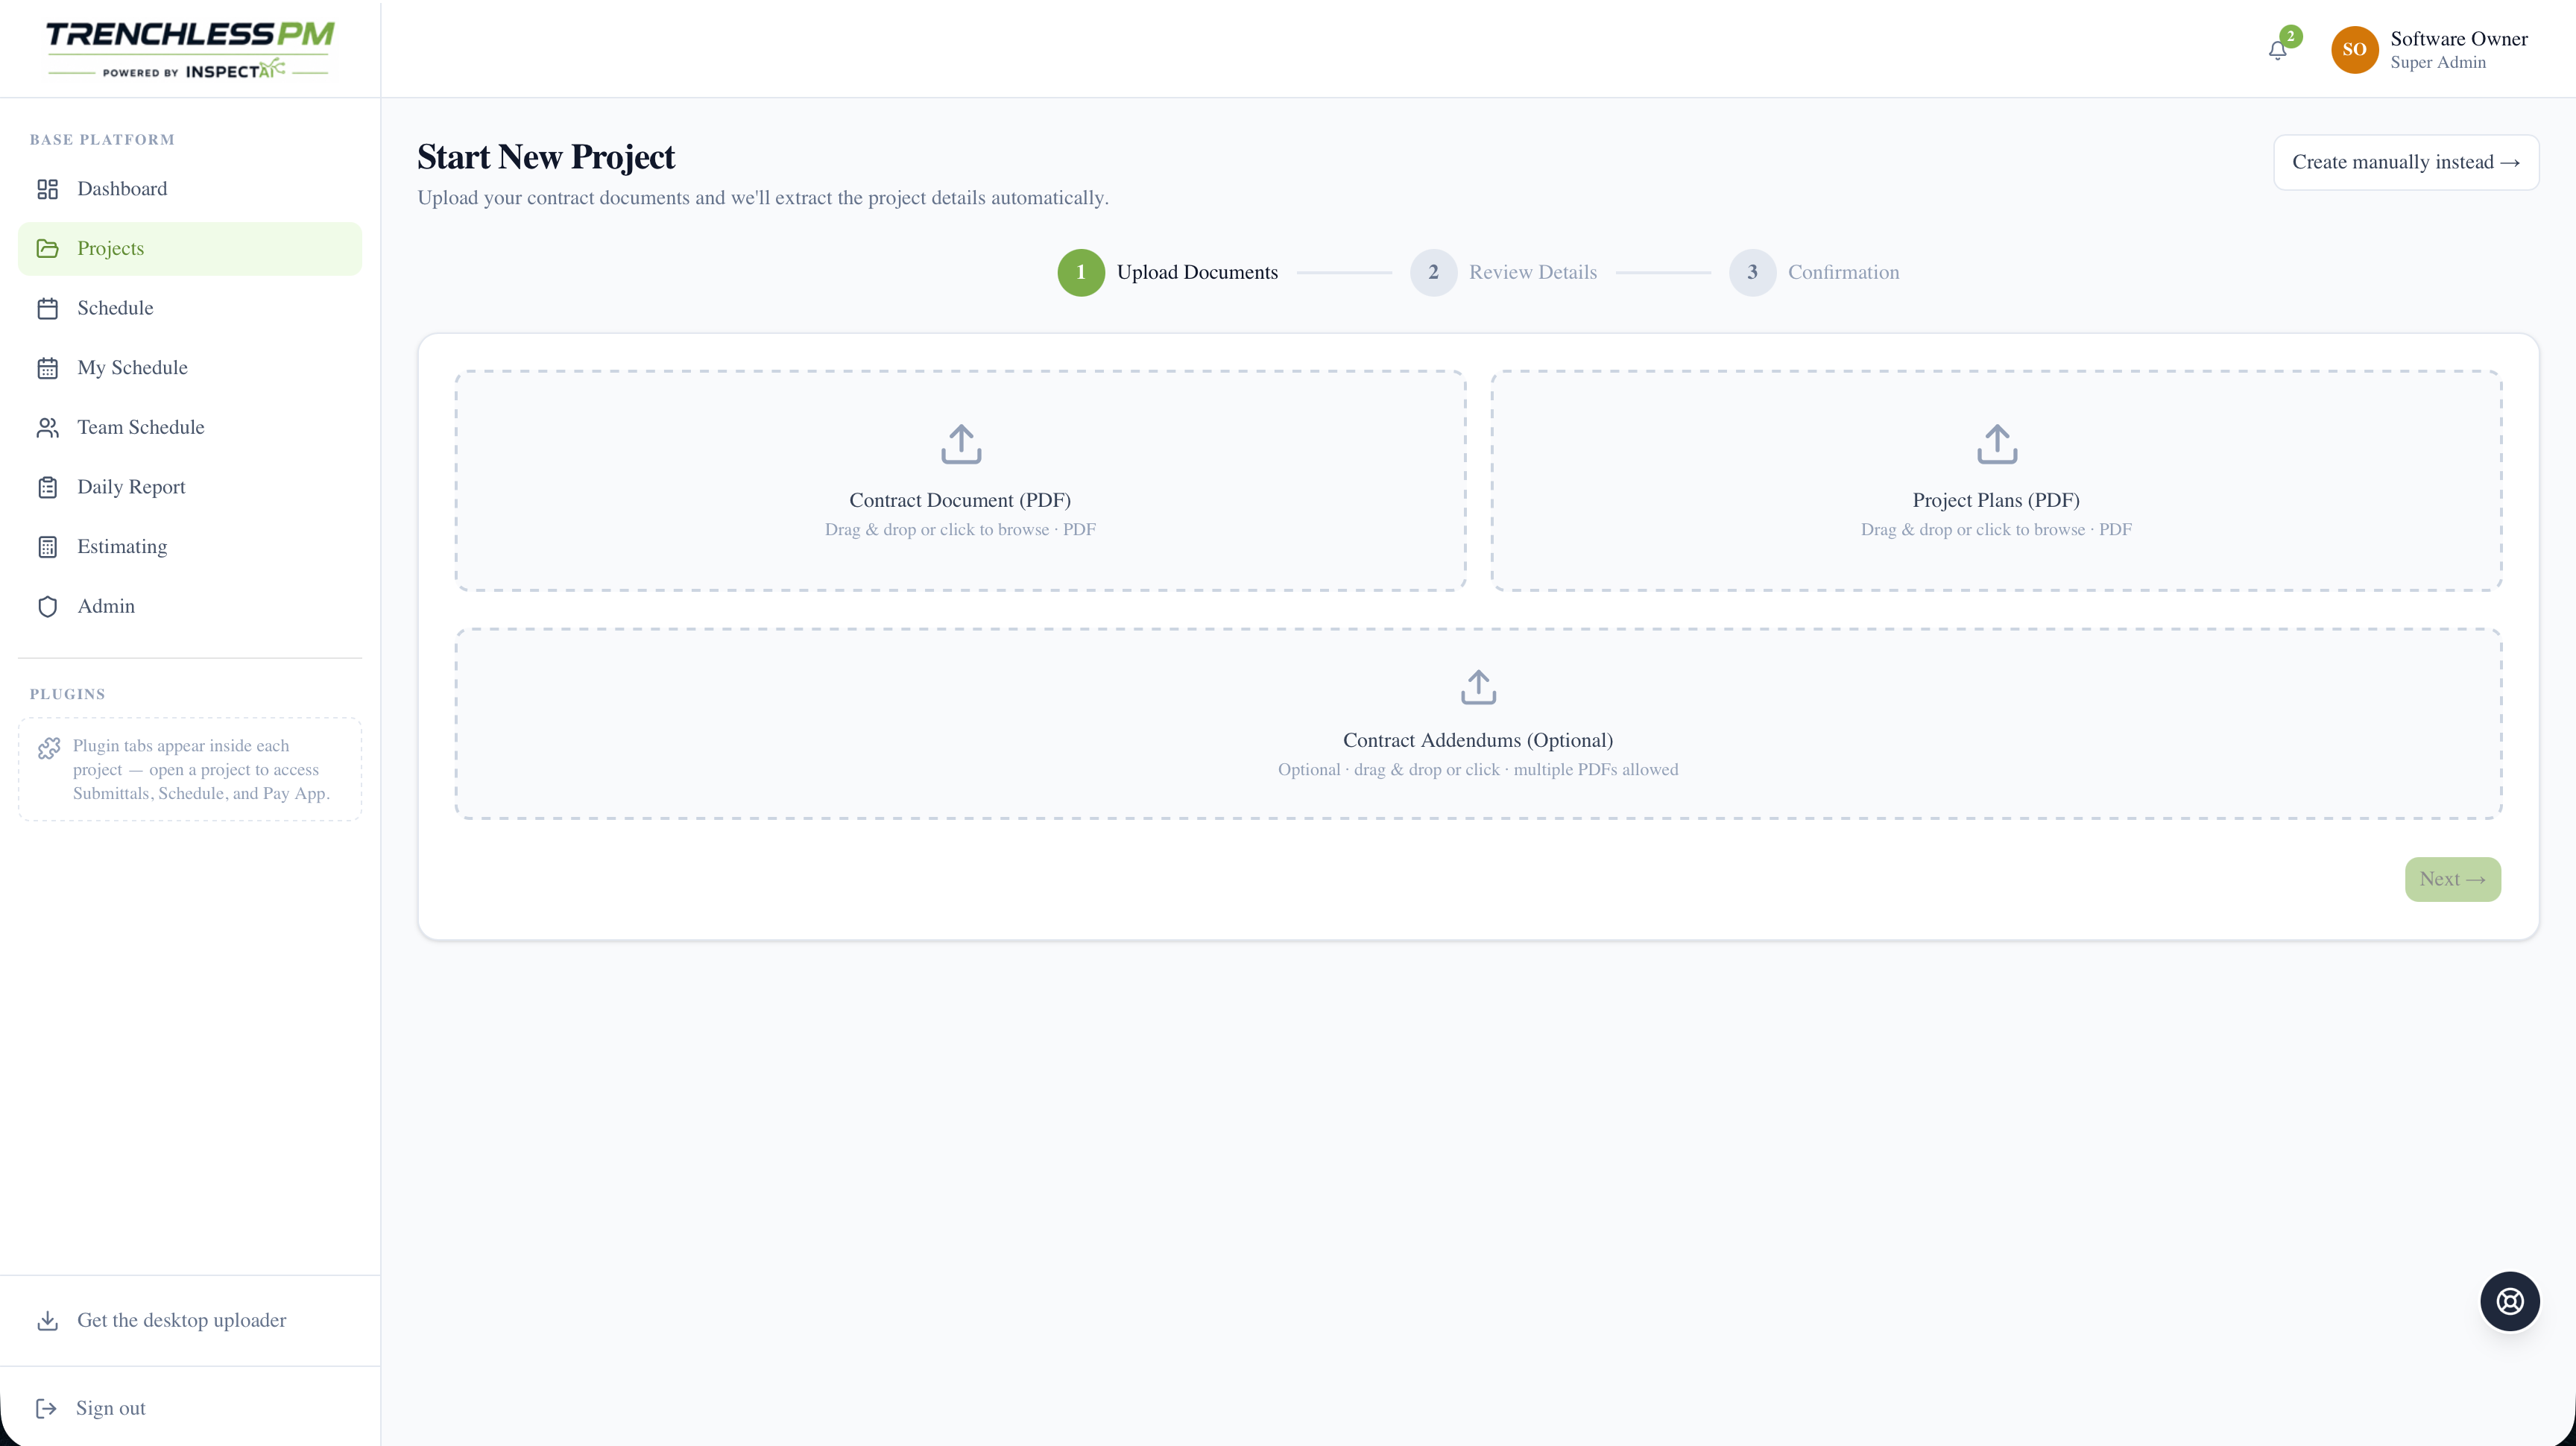The image size is (2576, 1446).
Task: Open Team Schedule from the sidebar
Action: coord(190,427)
